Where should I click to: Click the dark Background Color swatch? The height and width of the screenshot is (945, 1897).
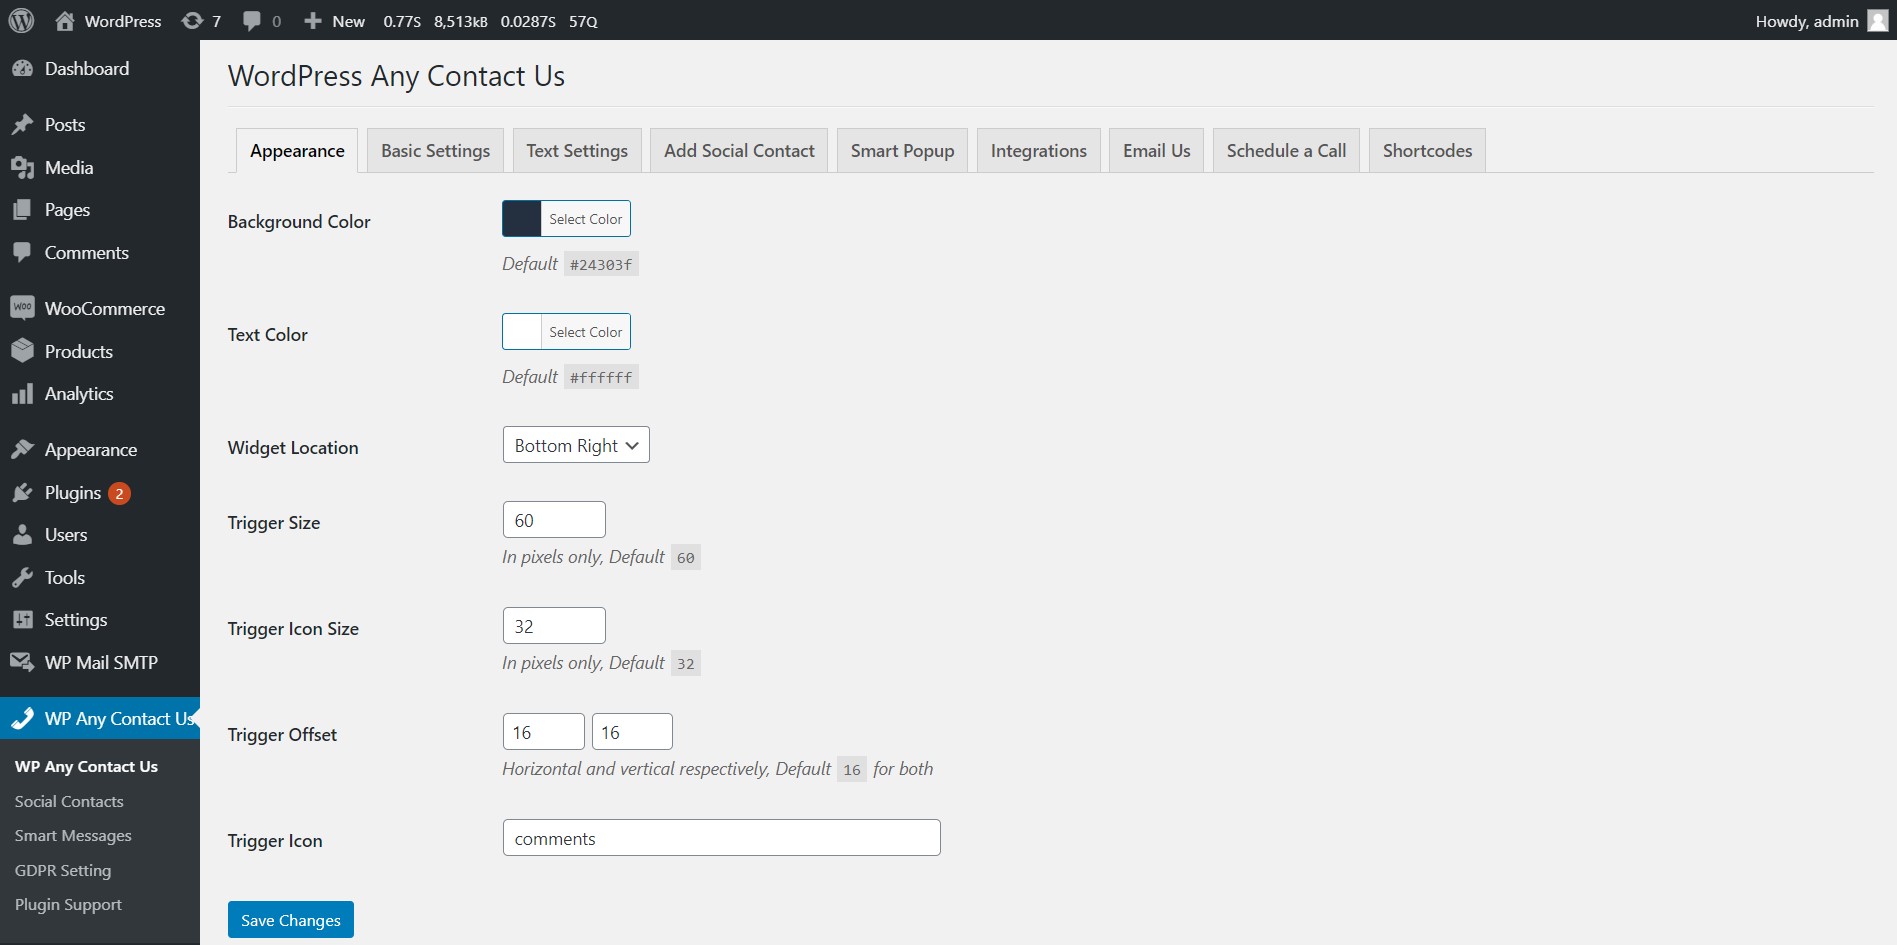click(522, 219)
